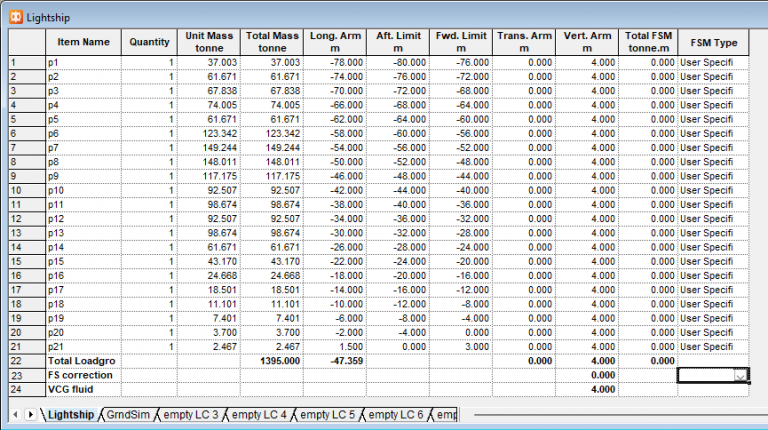
Task: Open the empty LC 3 tab
Action: (x=190, y=414)
